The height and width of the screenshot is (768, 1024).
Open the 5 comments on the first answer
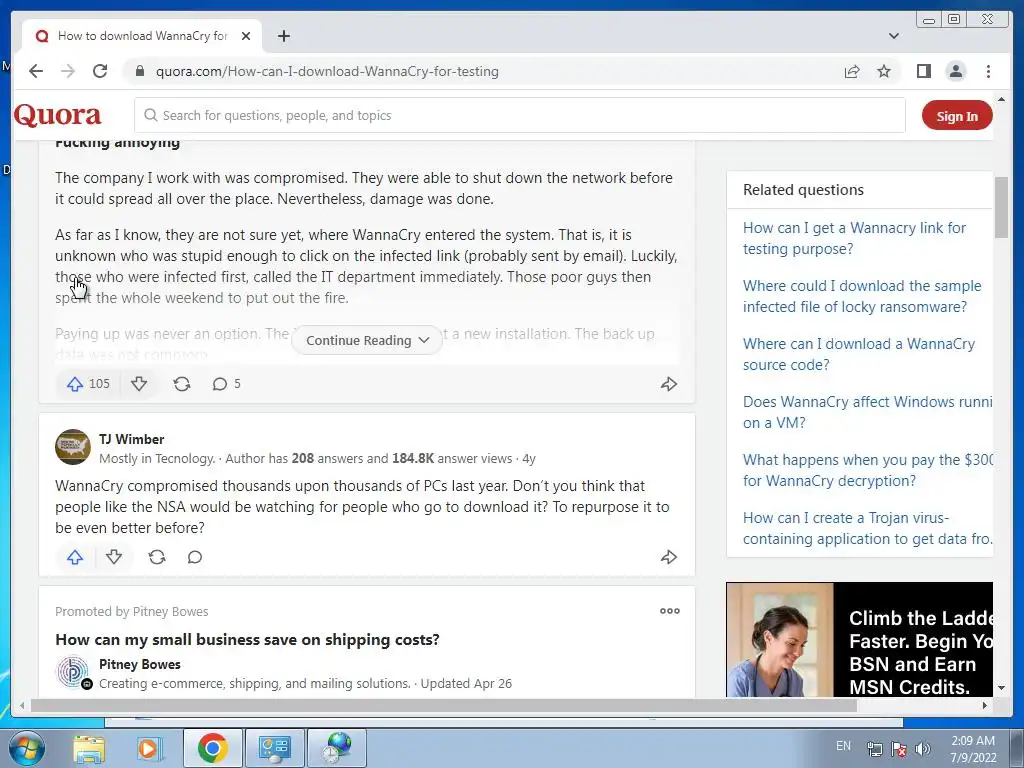click(x=227, y=384)
